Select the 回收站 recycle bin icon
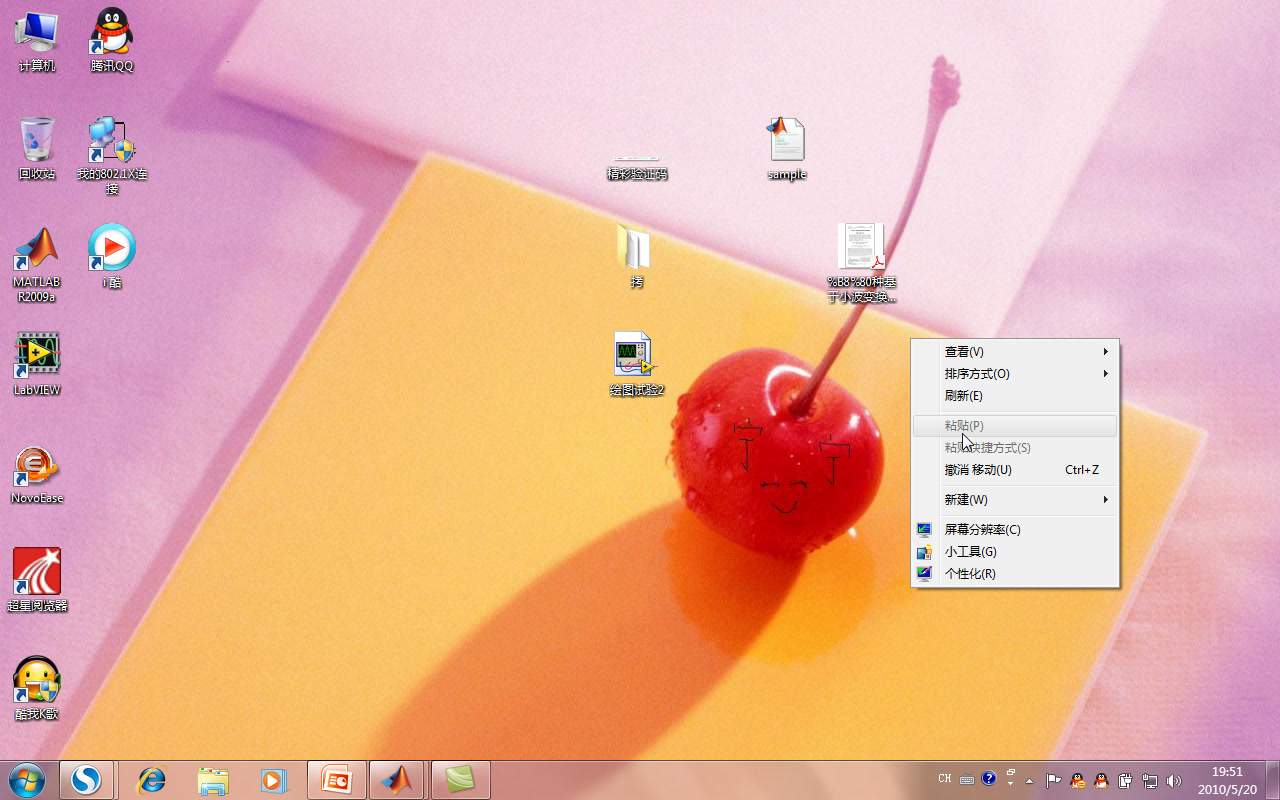 pyautogui.click(x=37, y=148)
